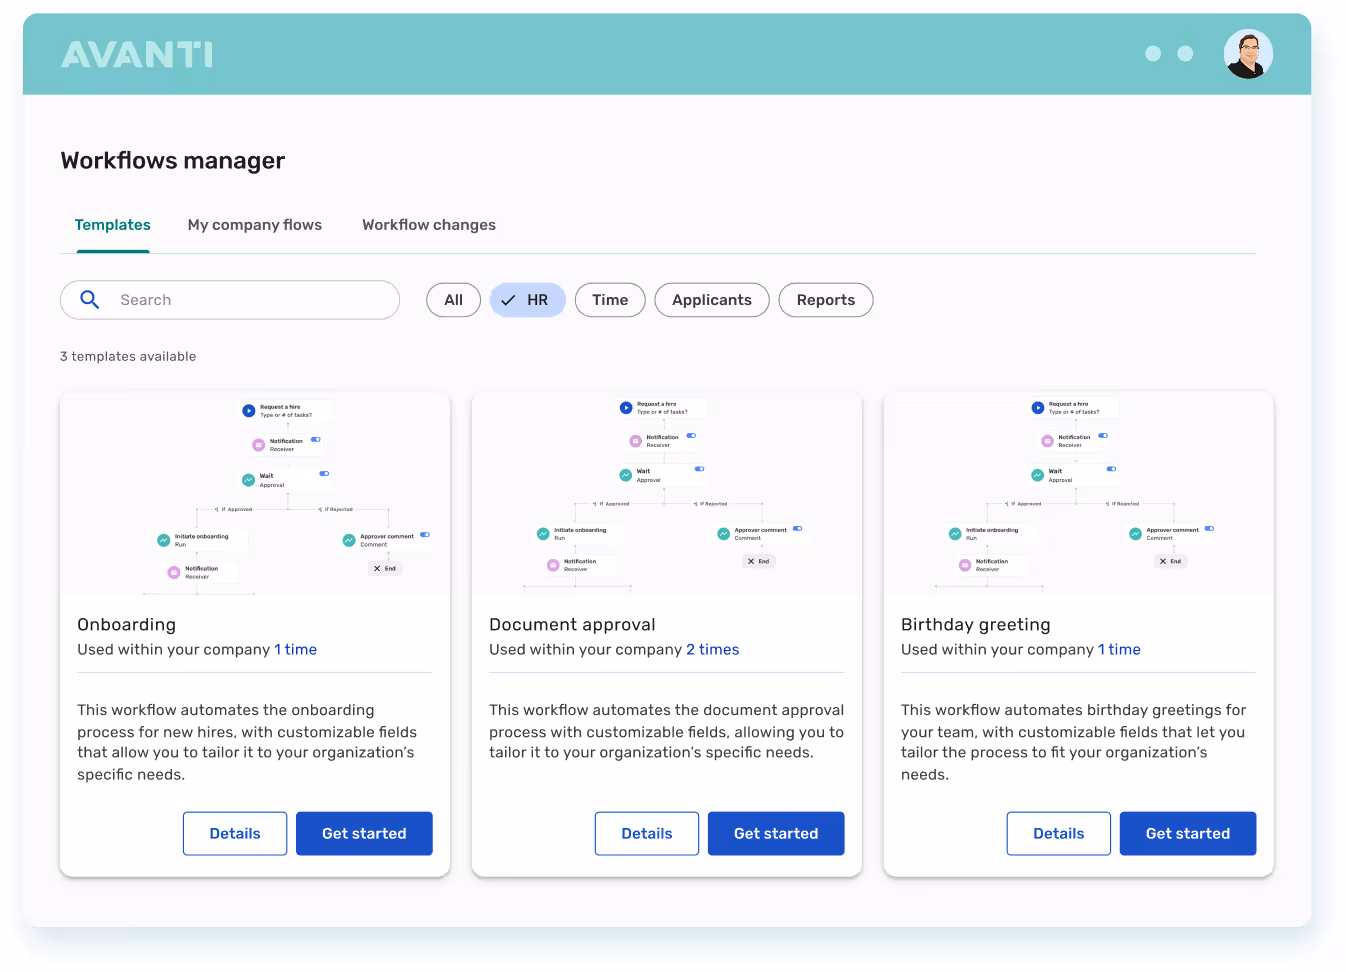Screen dimensions: 1346x972
Task: Open the Workflow changes tab
Action: (x=428, y=225)
